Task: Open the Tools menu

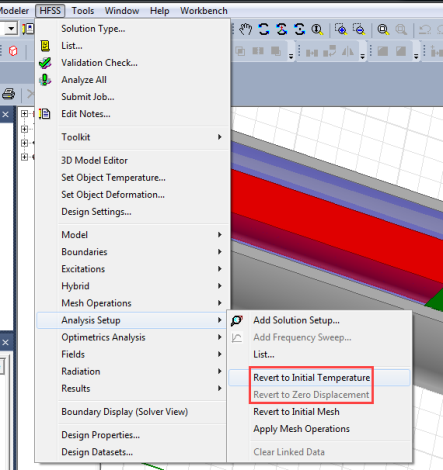Action: [83, 11]
